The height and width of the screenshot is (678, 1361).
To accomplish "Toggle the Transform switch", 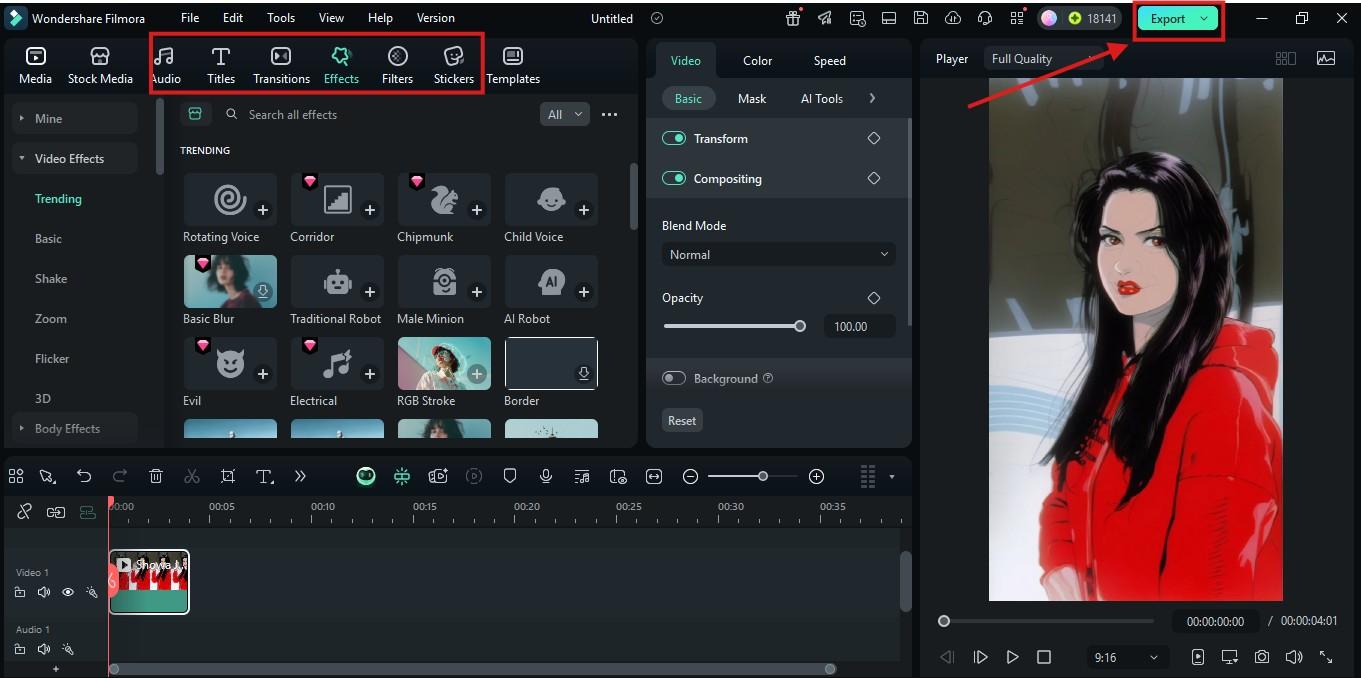I will click(x=674, y=138).
